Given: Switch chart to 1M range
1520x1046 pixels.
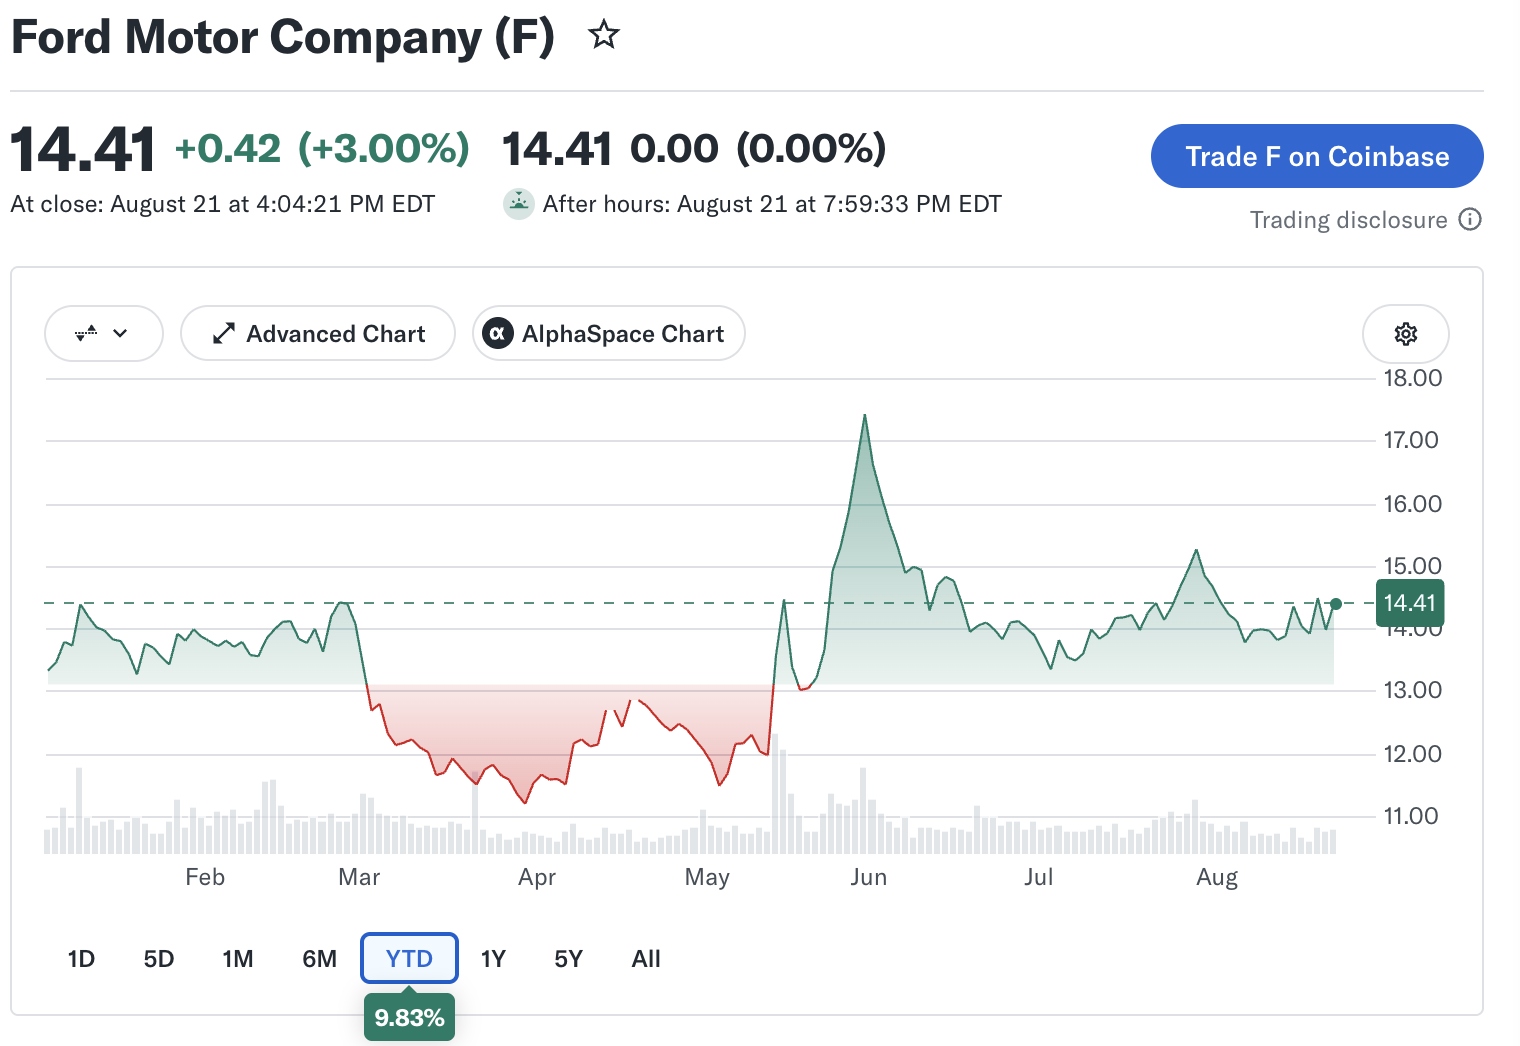Looking at the screenshot, I should (x=238, y=959).
